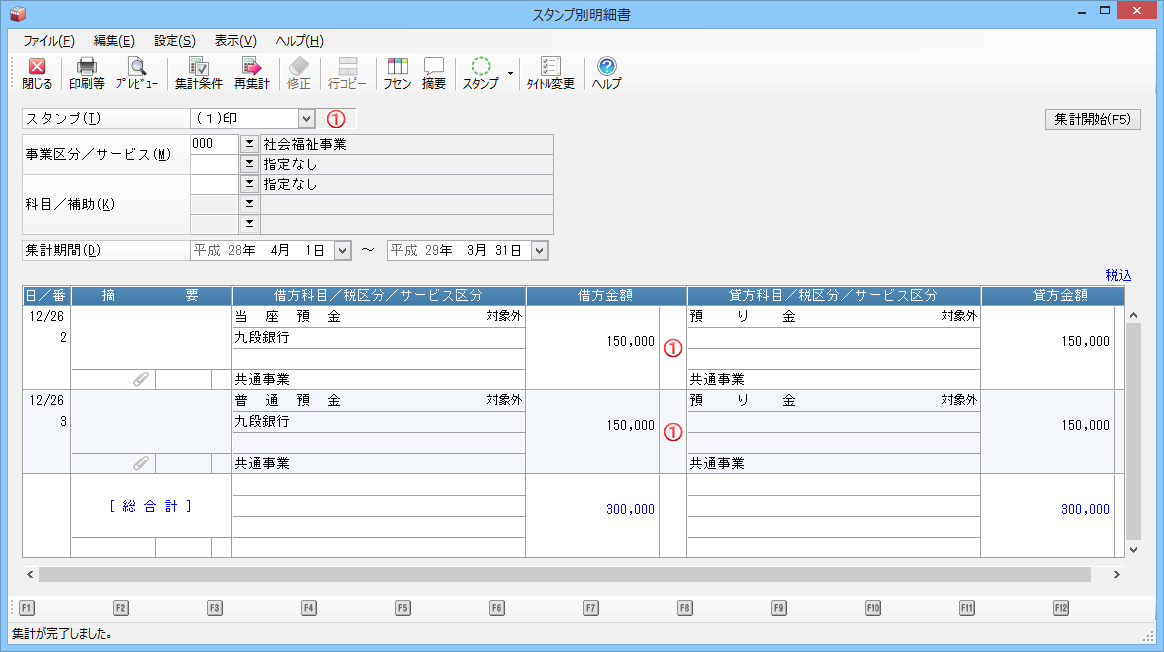The height and width of the screenshot is (652, 1164).
Task: Open the ファイル(F) menu
Action: pos(48,41)
